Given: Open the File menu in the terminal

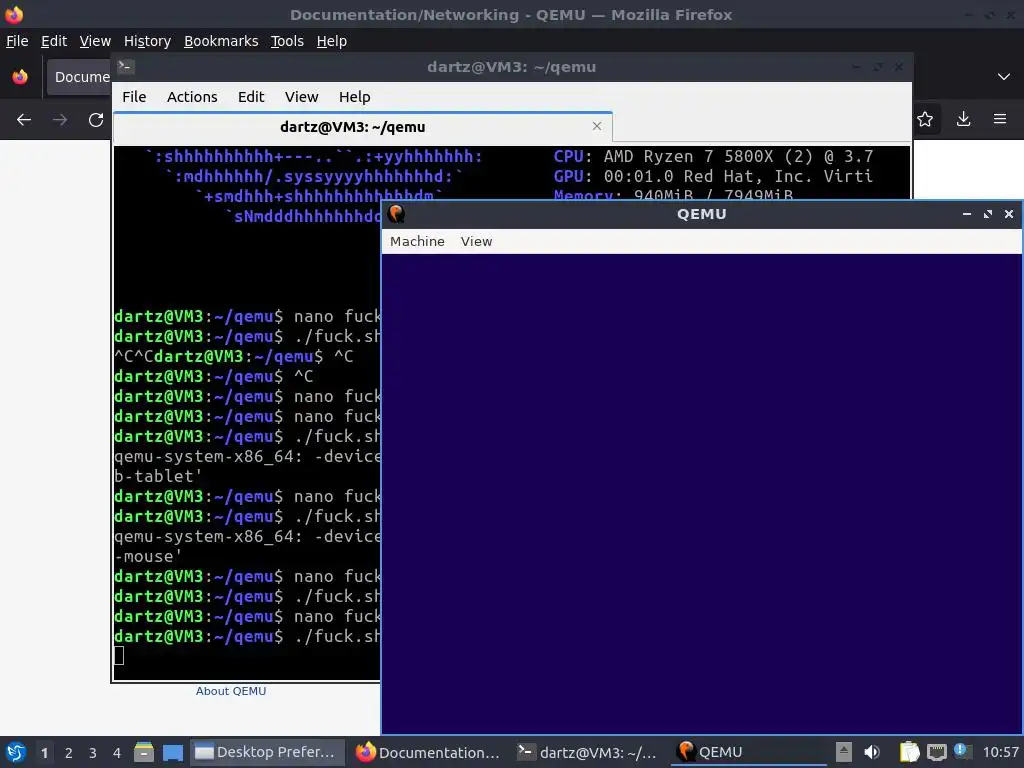Looking at the screenshot, I should (134, 97).
